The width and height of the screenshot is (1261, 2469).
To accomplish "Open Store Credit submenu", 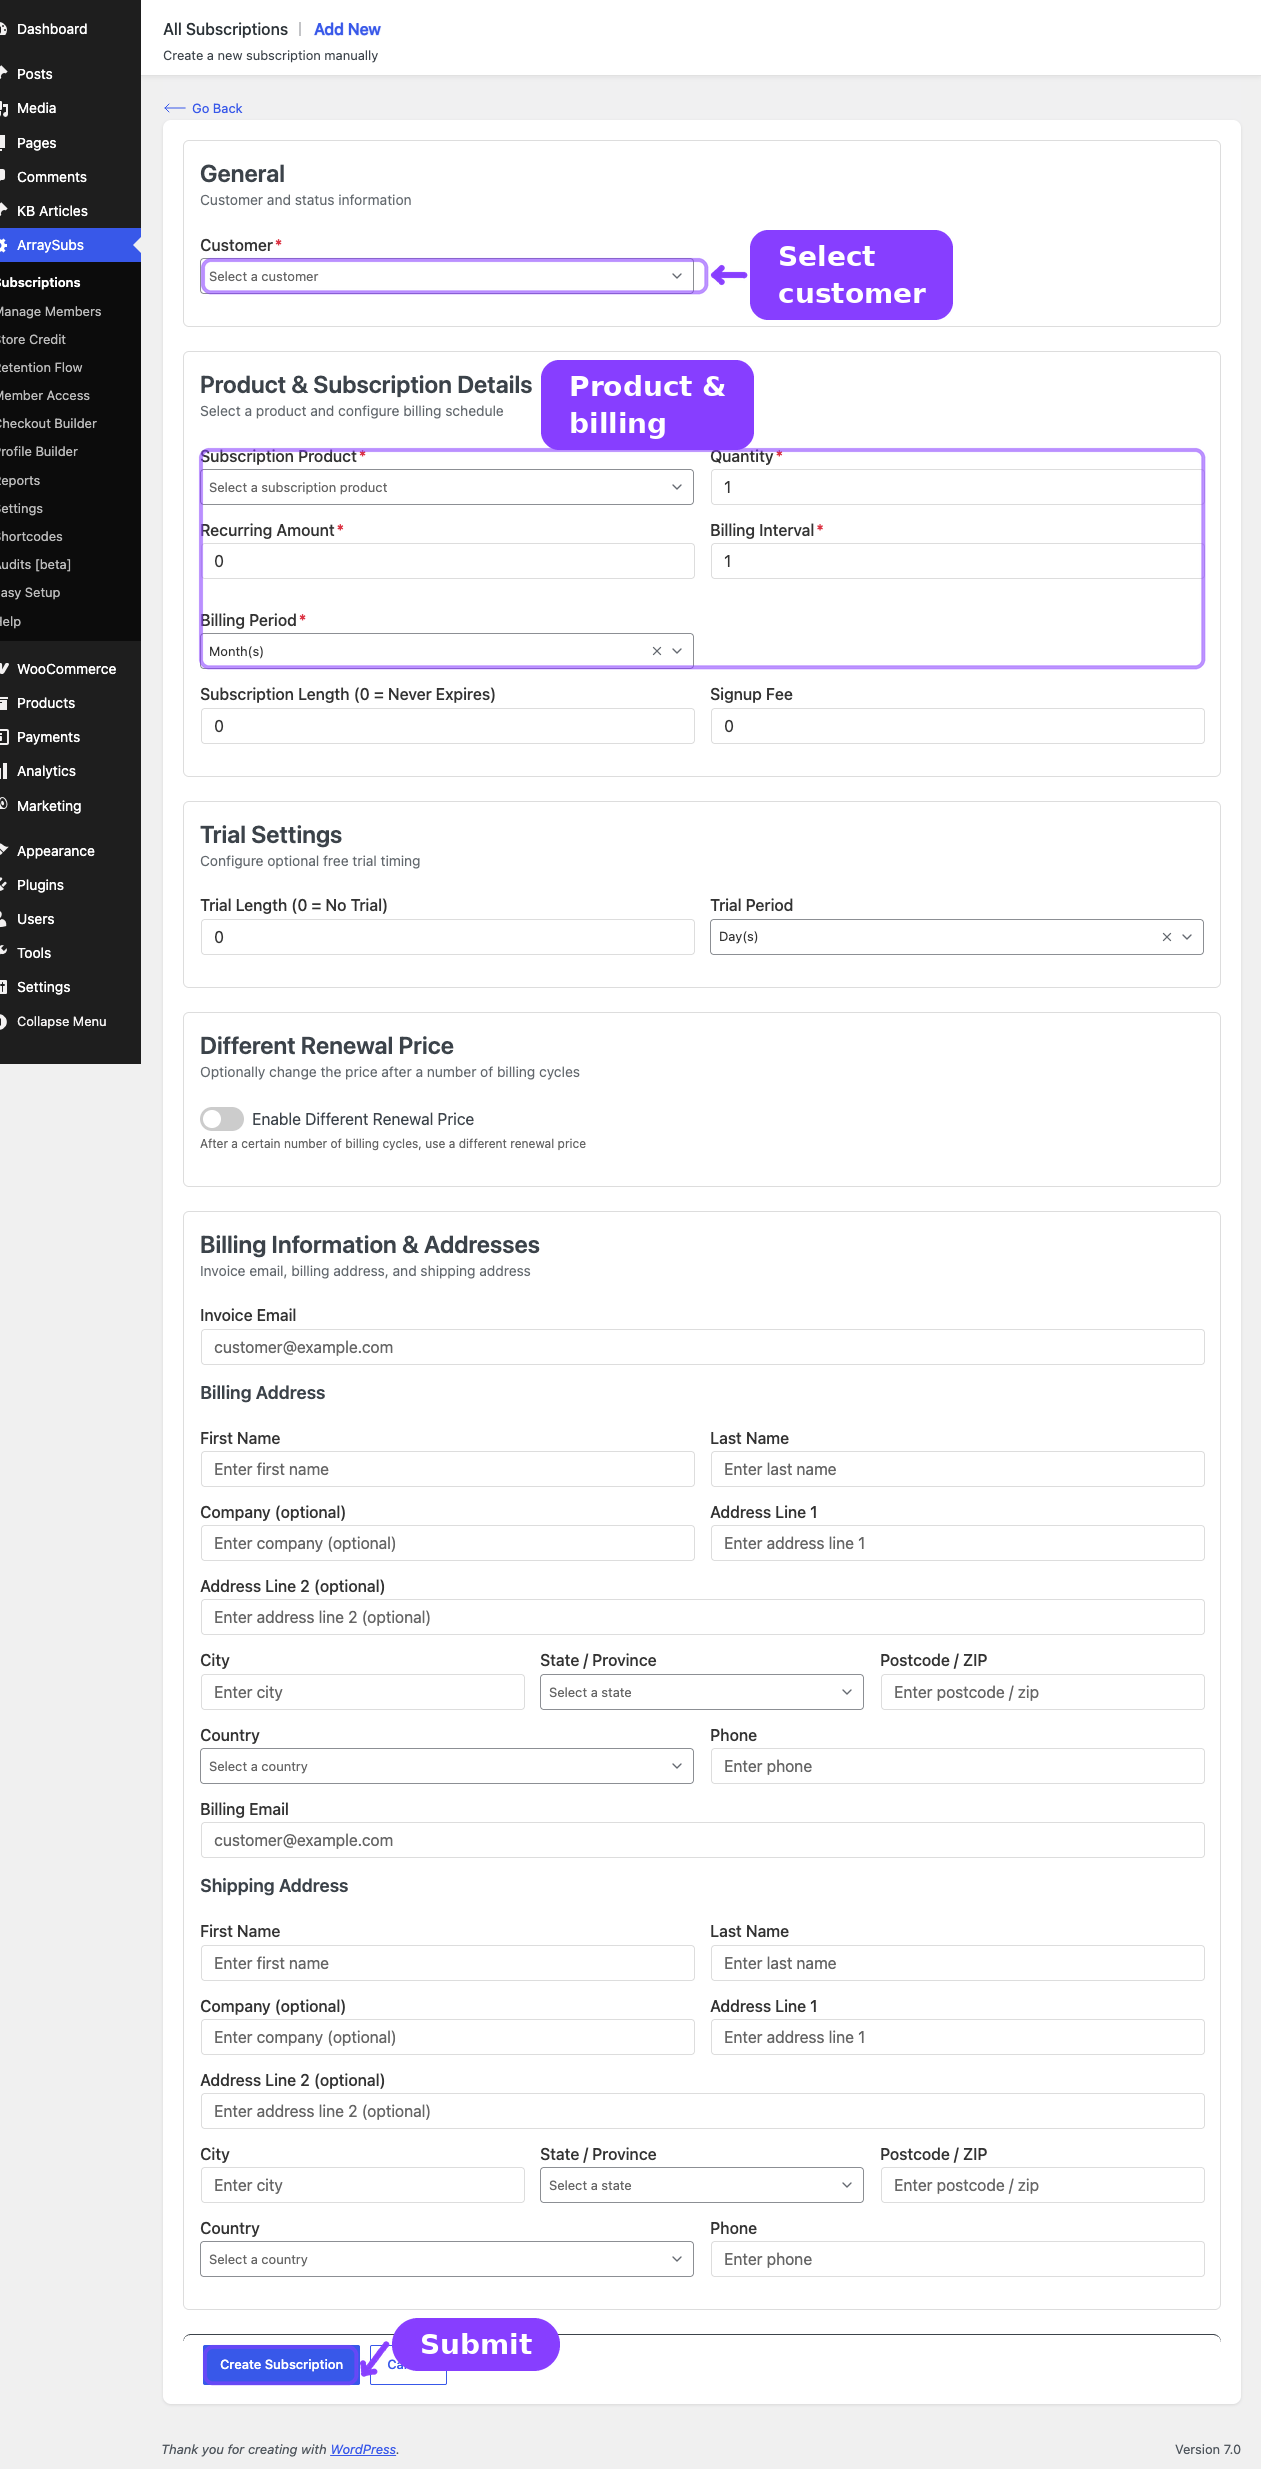I will tap(33, 340).
